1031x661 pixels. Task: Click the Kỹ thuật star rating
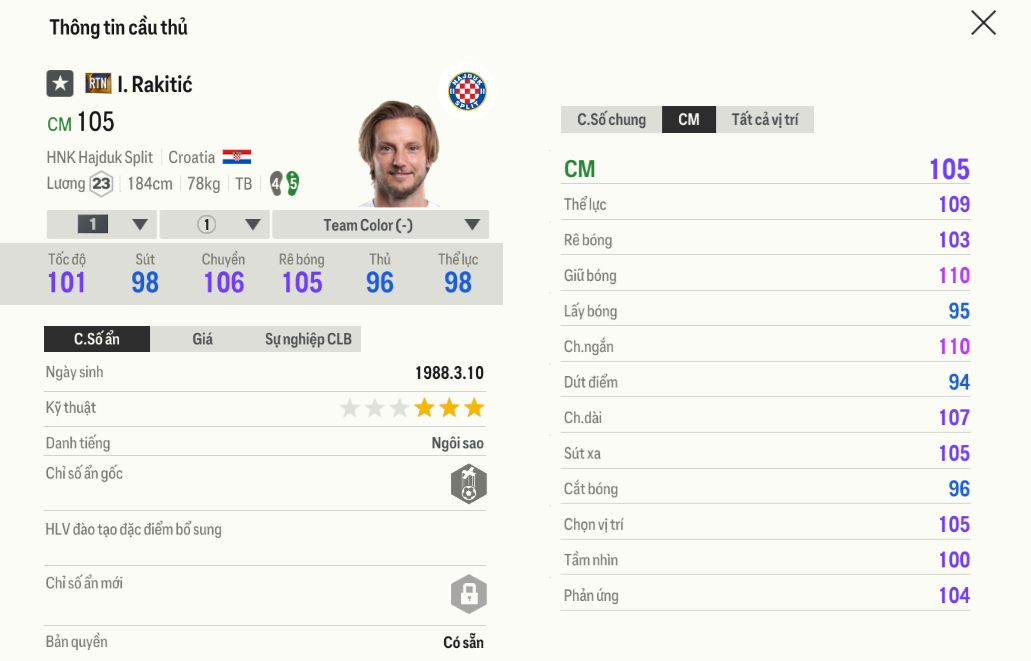pyautogui.click(x=412, y=408)
